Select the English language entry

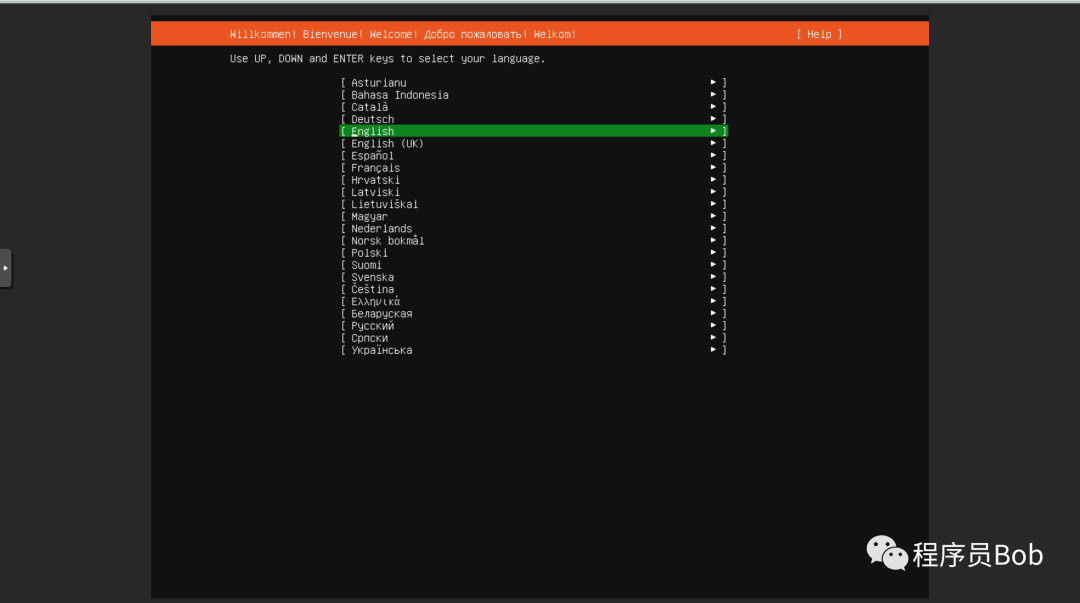click(x=534, y=131)
